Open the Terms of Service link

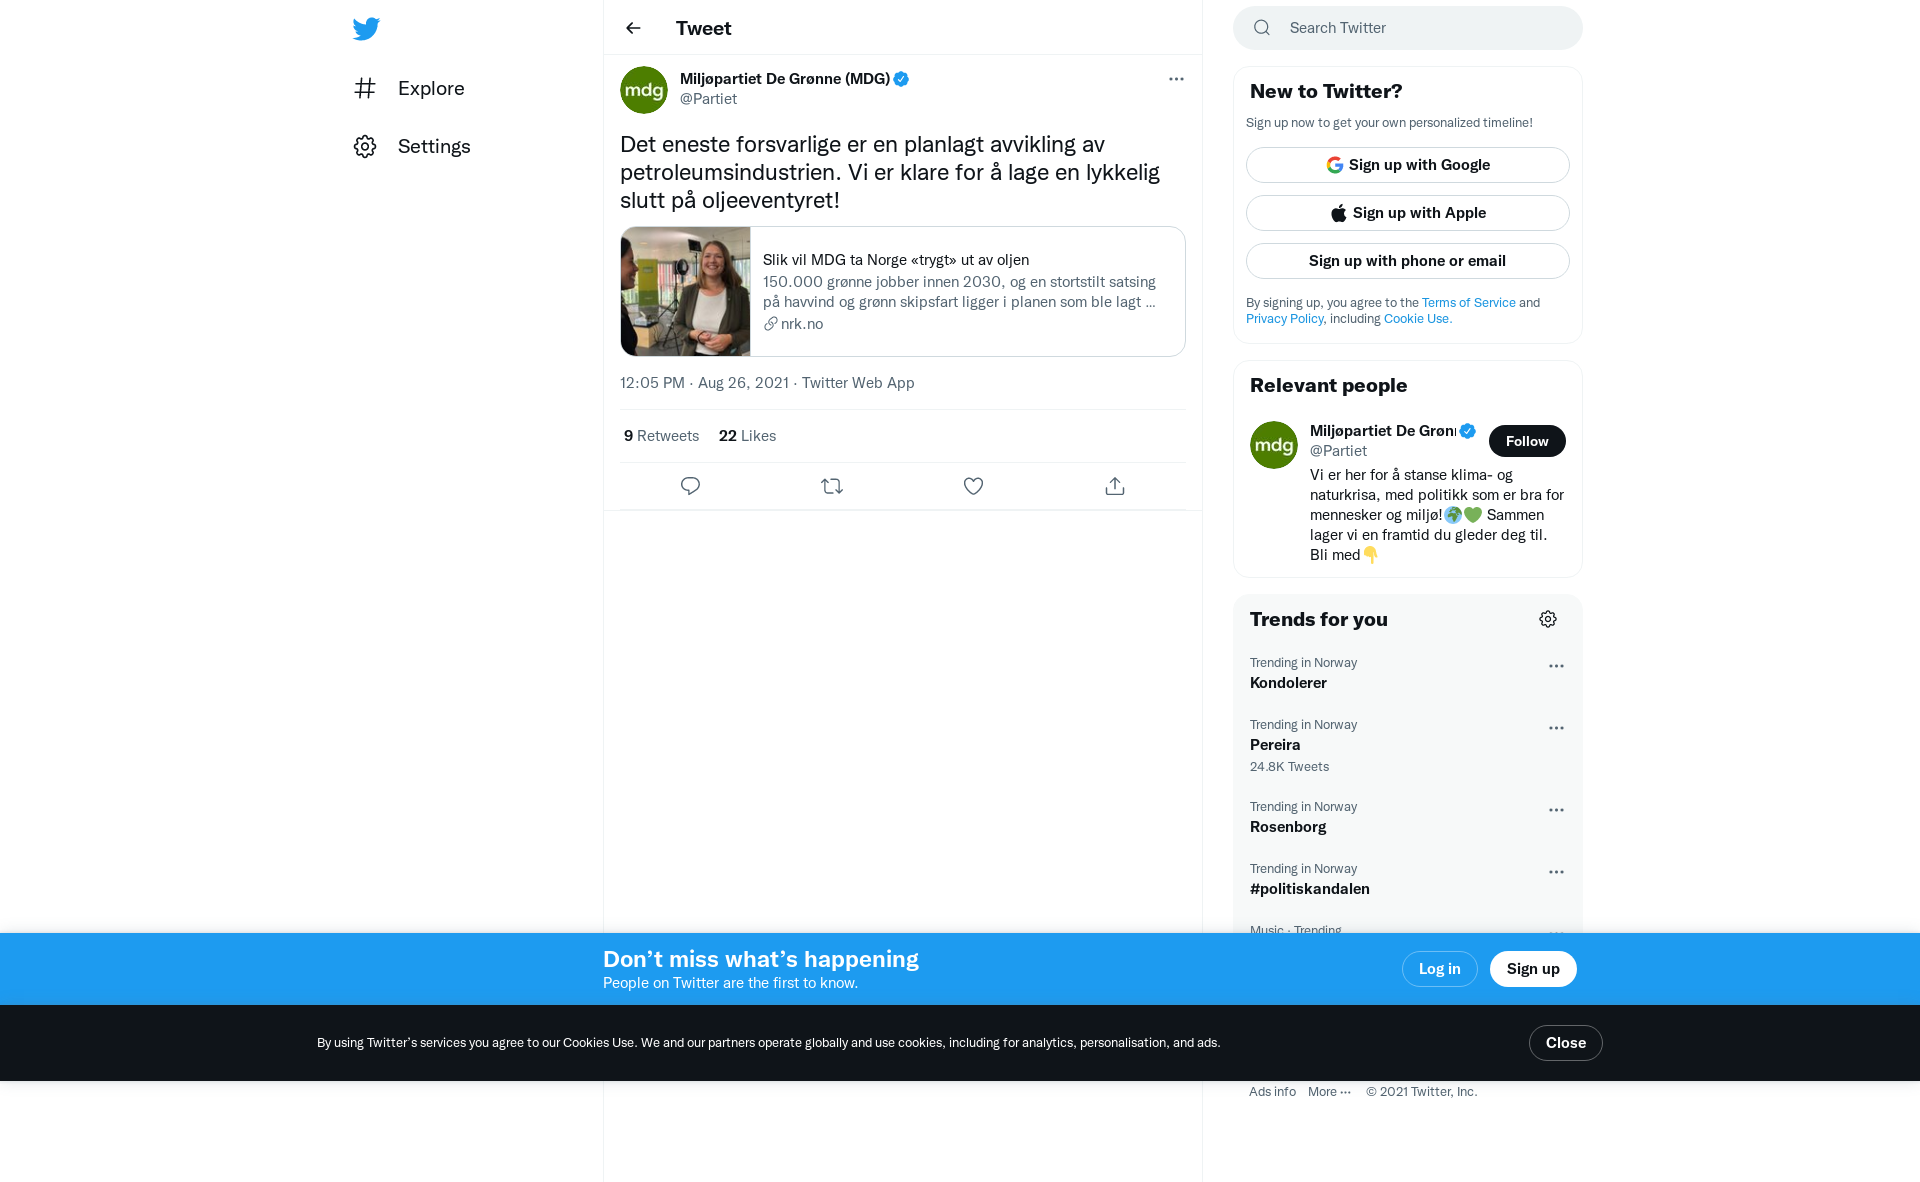[1468, 303]
